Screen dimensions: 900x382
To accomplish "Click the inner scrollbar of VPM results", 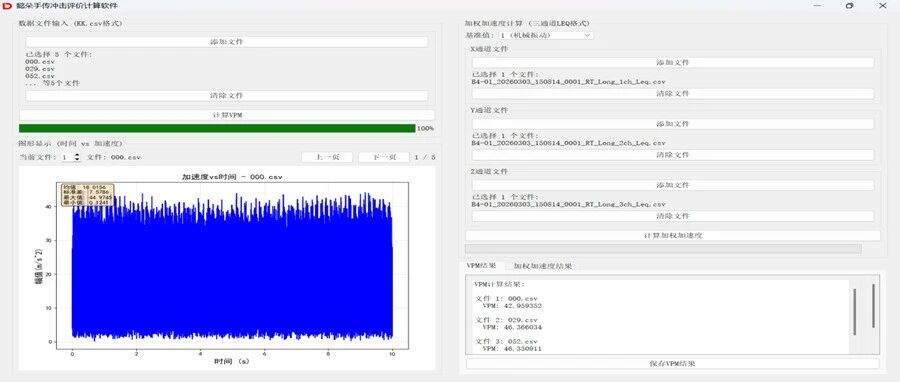I will pos(855,311).
